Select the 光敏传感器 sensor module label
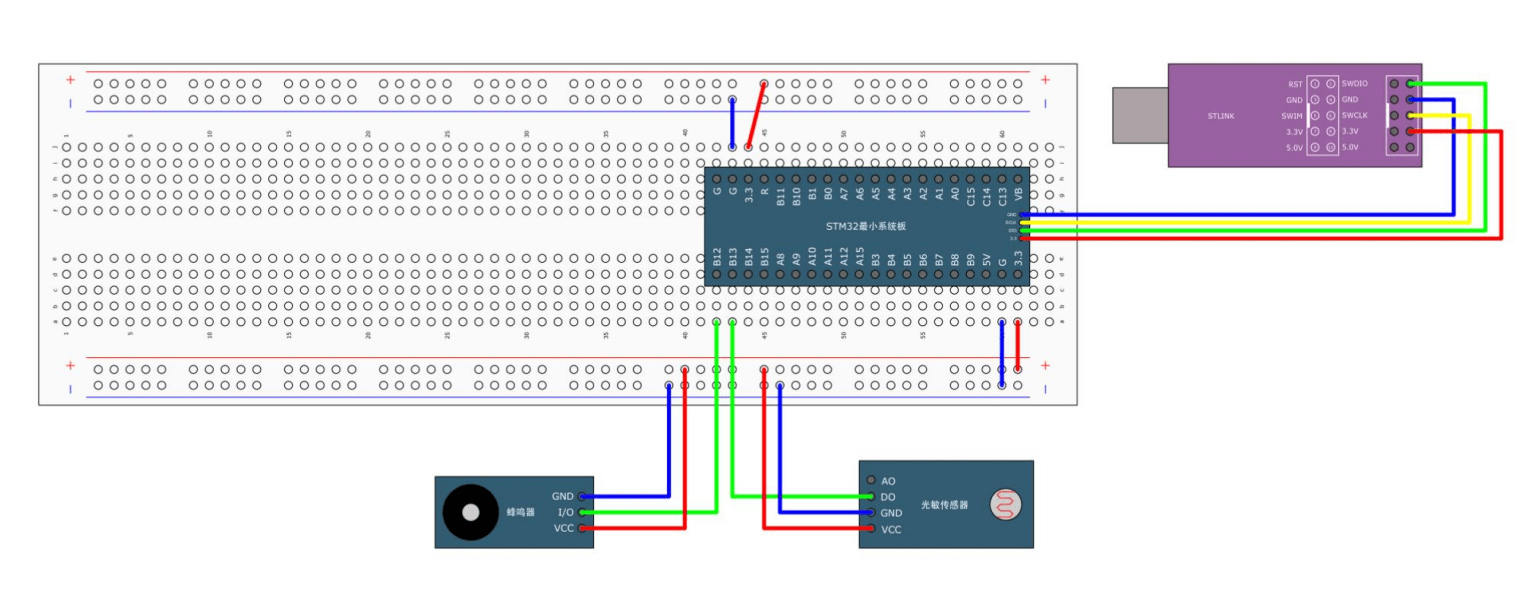This screenshot has width=1537, height=591. 945,505
